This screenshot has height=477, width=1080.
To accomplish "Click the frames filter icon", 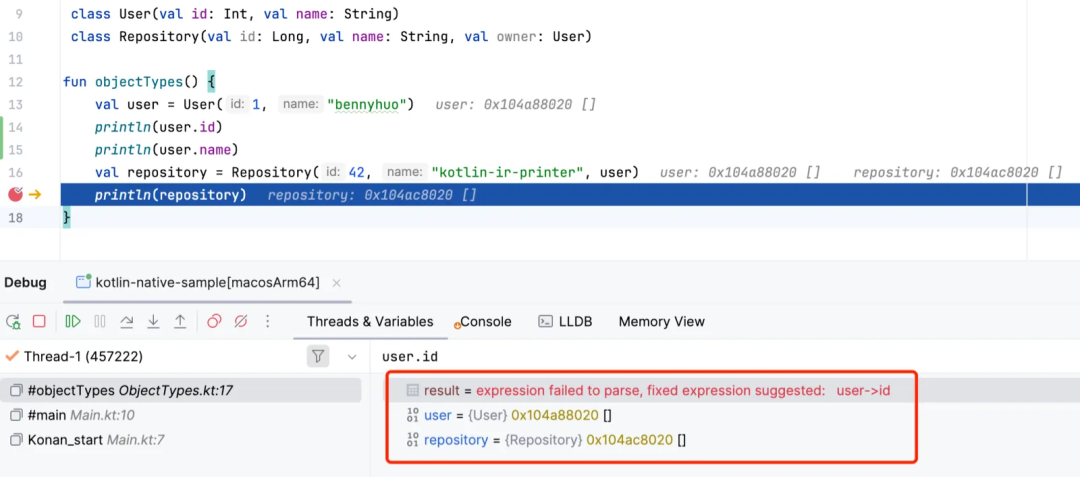I will coord(318,357).
